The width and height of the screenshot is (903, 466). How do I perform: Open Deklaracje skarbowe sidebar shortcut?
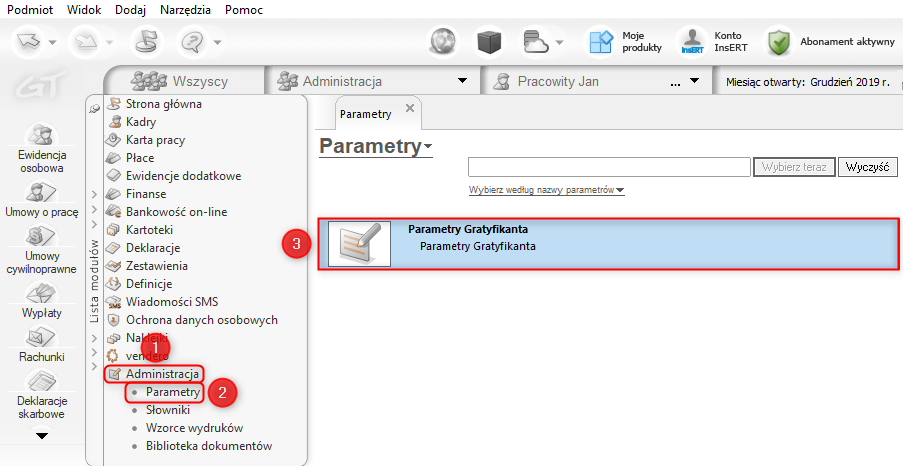point(42,383)
